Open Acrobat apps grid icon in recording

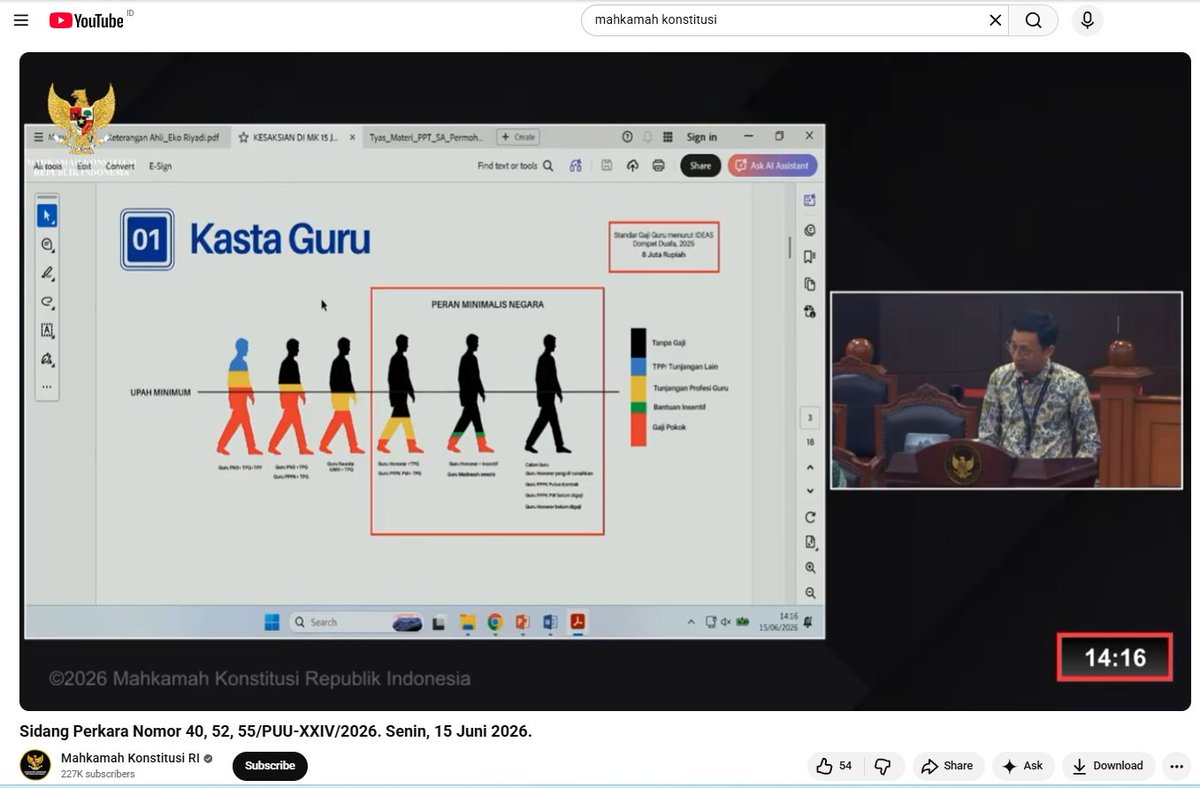tap(669, 137)
